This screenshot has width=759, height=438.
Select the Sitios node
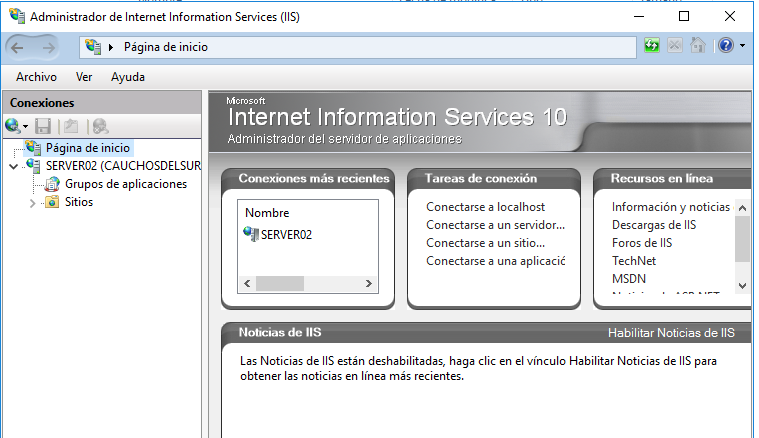coord(79,202)
